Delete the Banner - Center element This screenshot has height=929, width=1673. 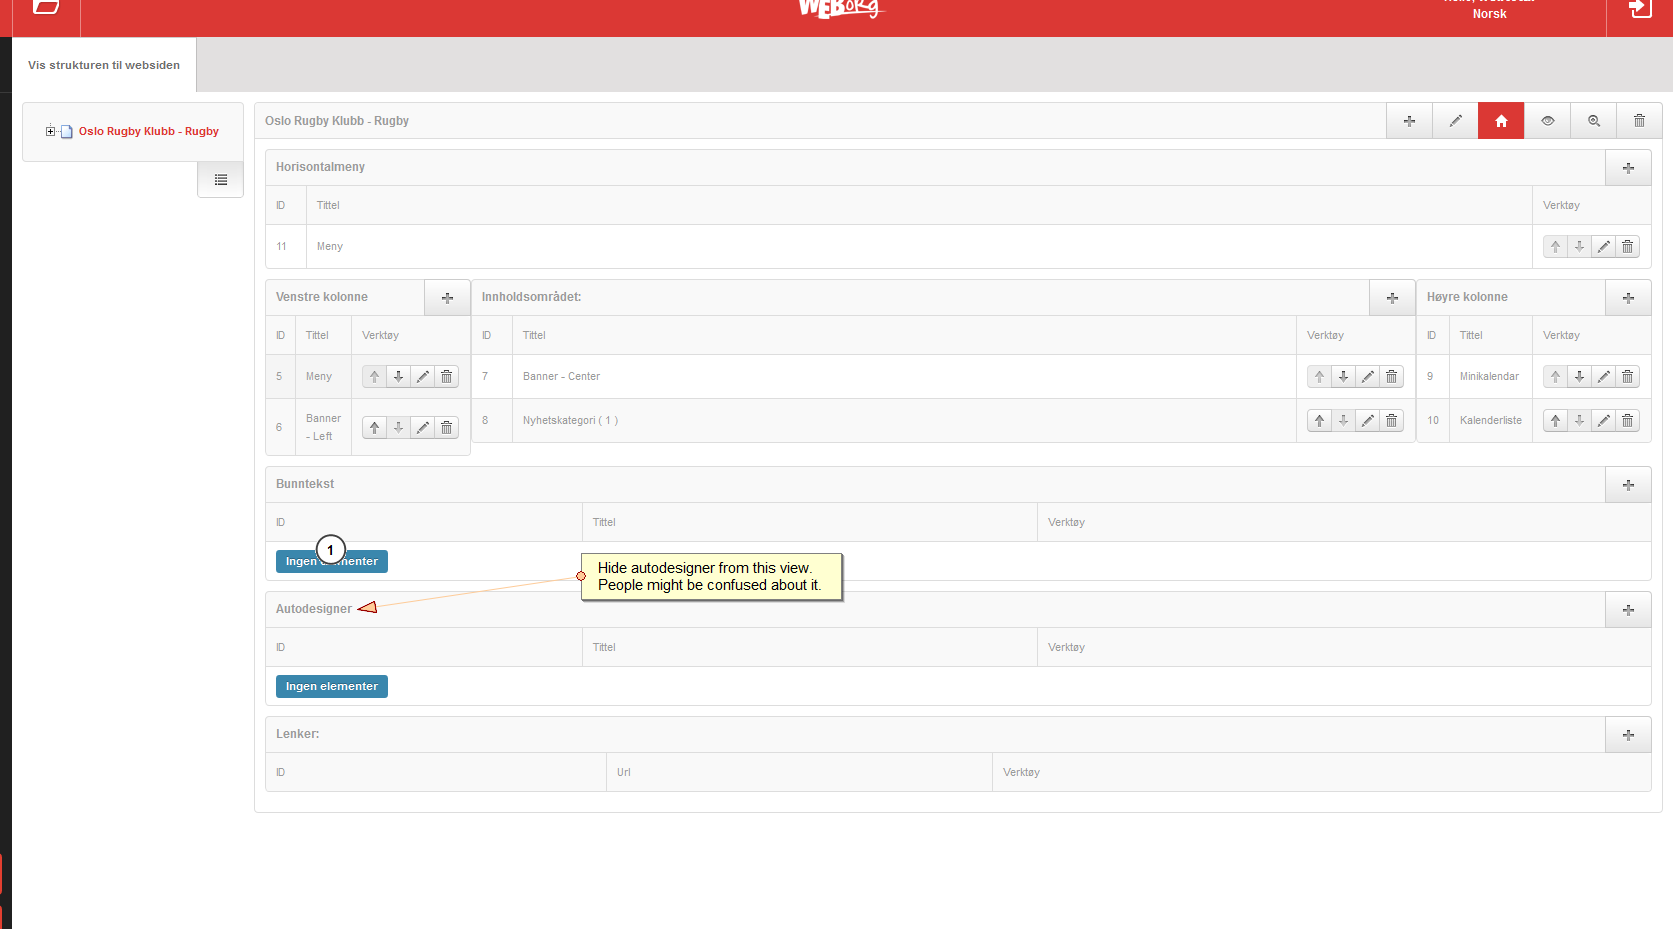[x=1391, y=376]
